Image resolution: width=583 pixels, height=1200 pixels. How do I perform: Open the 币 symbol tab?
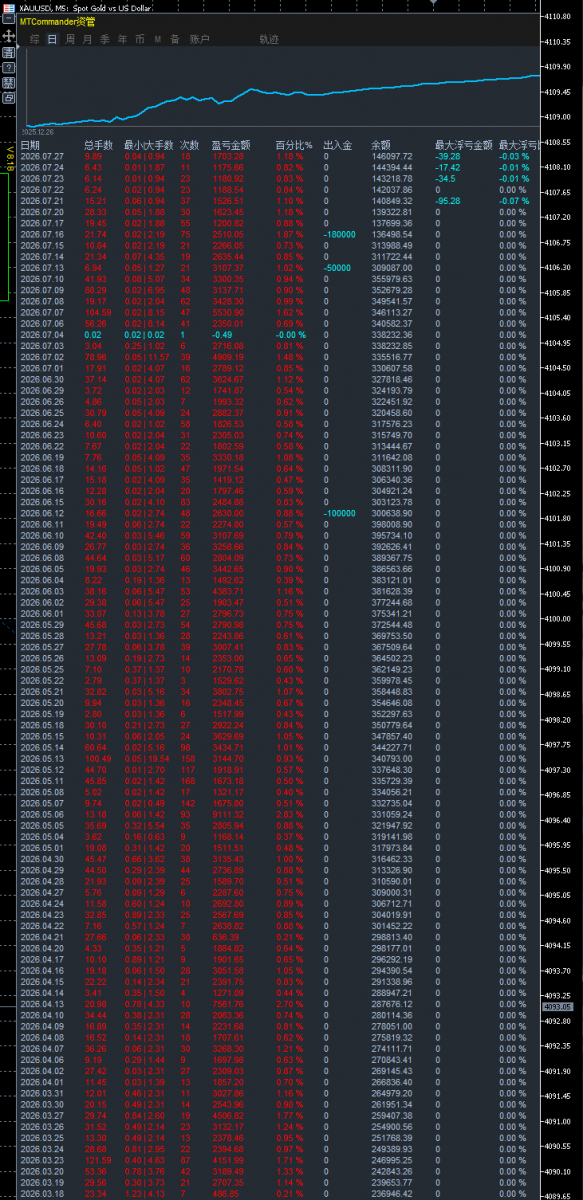click(139, 39)
